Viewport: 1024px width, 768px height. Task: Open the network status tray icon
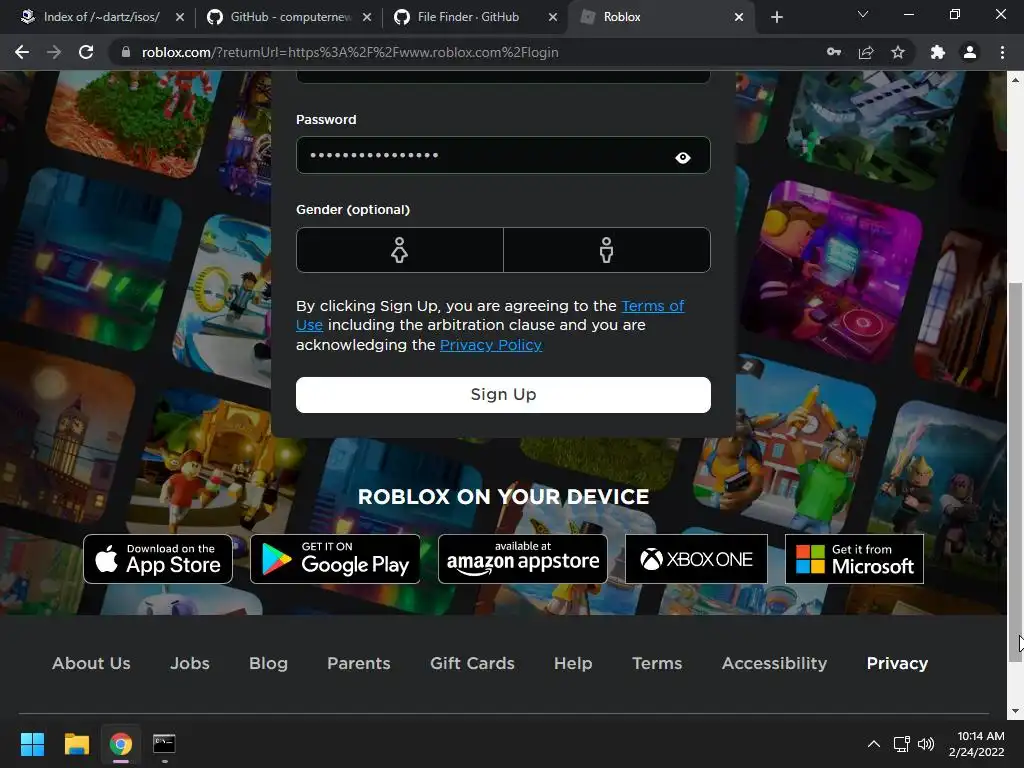902,744
